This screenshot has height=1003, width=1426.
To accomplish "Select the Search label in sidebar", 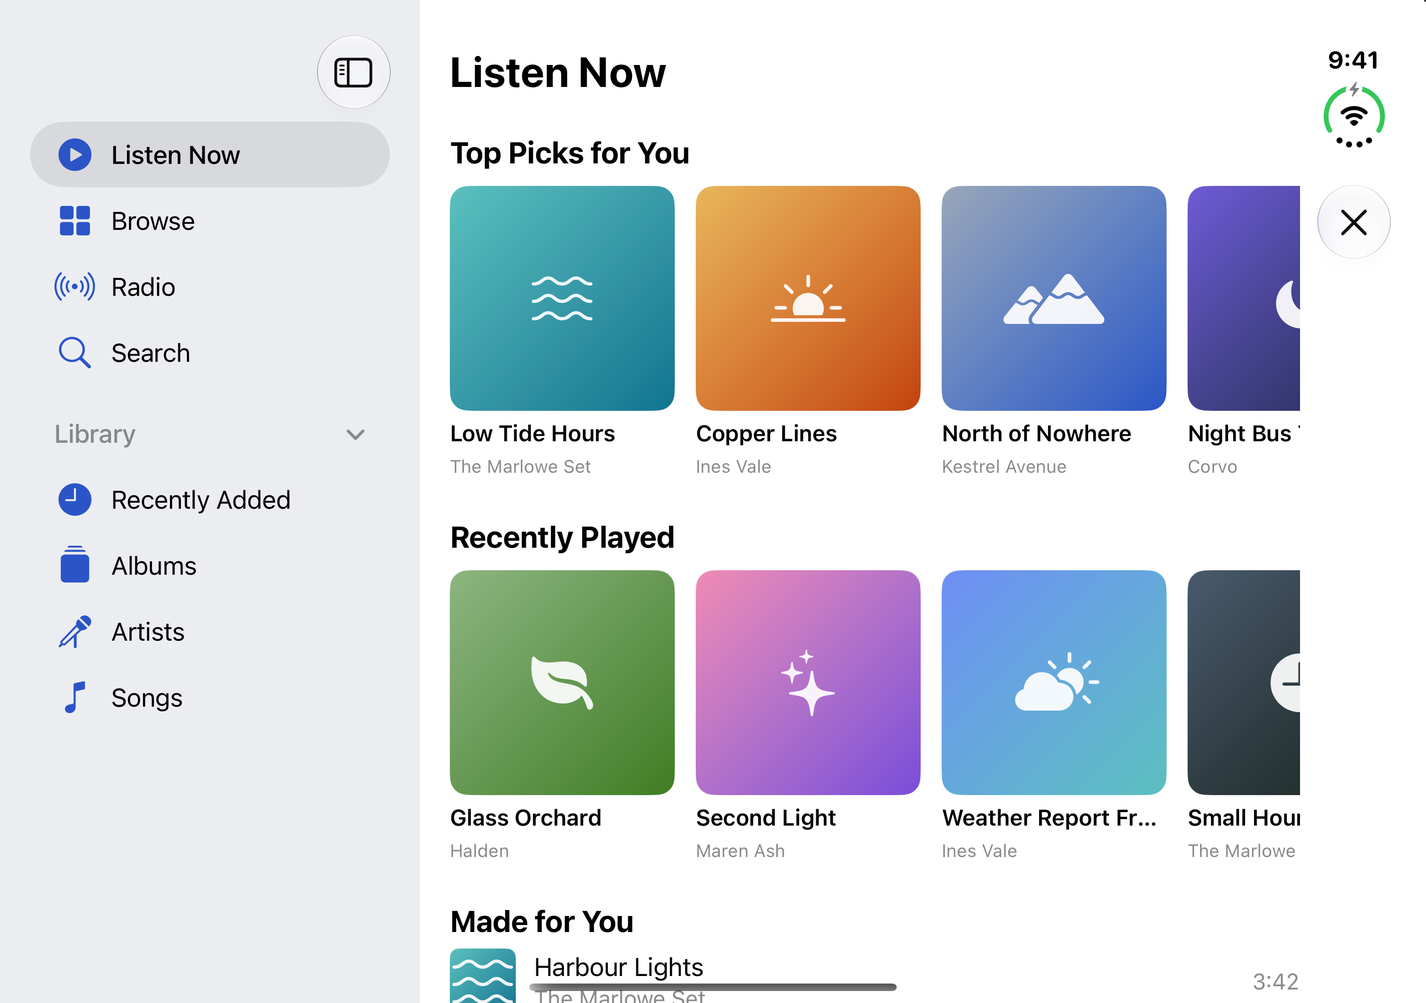I will pyautogui.click(x=151, y=353).
